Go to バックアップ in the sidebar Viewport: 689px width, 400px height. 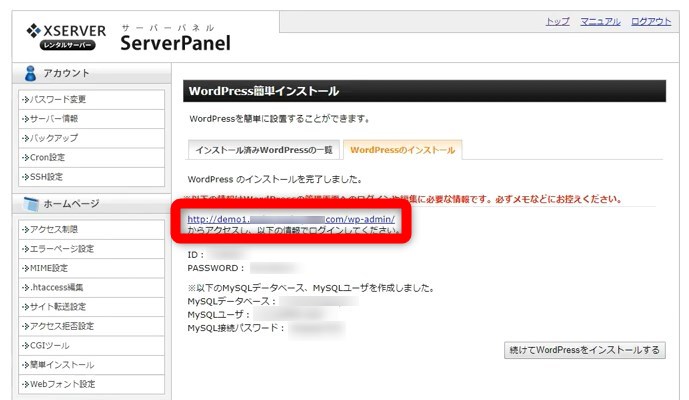[x=54, y=137]
